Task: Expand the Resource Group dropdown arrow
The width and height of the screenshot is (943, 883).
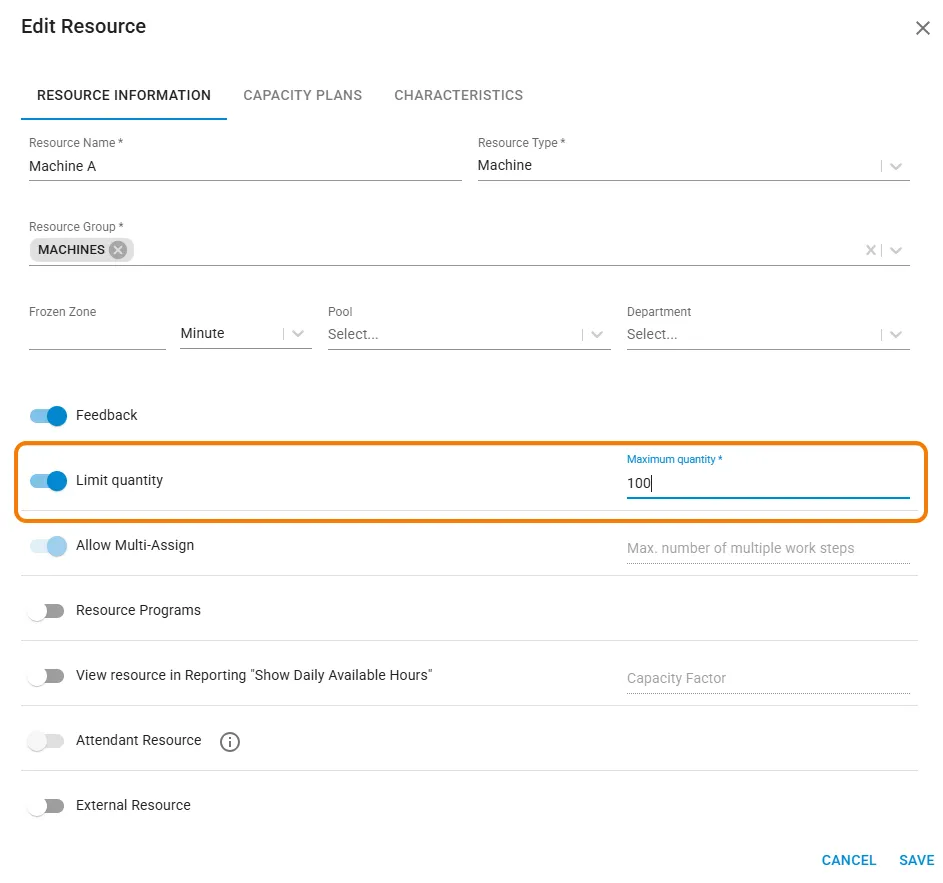Action: click(895, 250)
